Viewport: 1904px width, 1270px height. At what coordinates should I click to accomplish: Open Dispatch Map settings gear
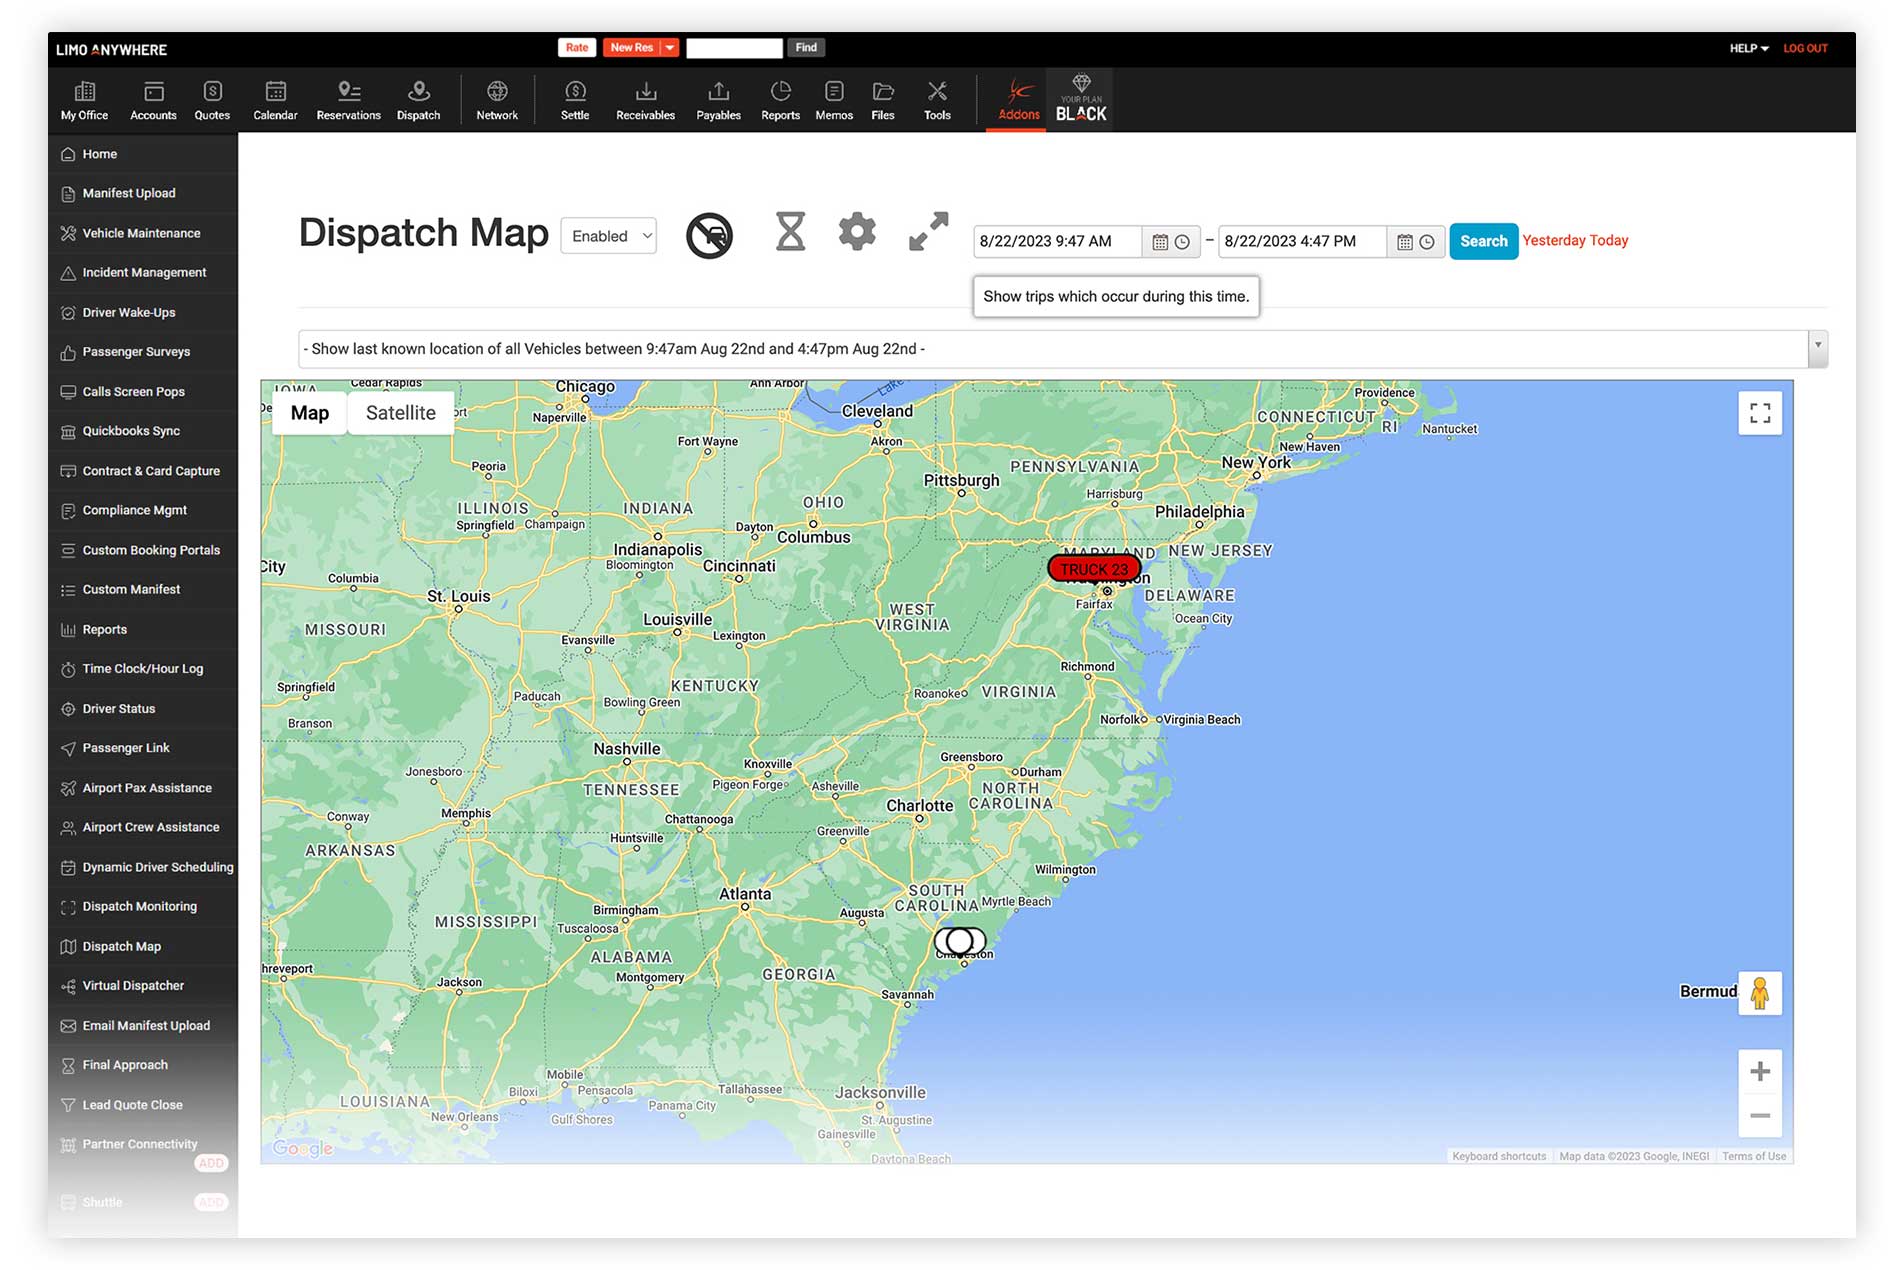click(x=857, y=232)
